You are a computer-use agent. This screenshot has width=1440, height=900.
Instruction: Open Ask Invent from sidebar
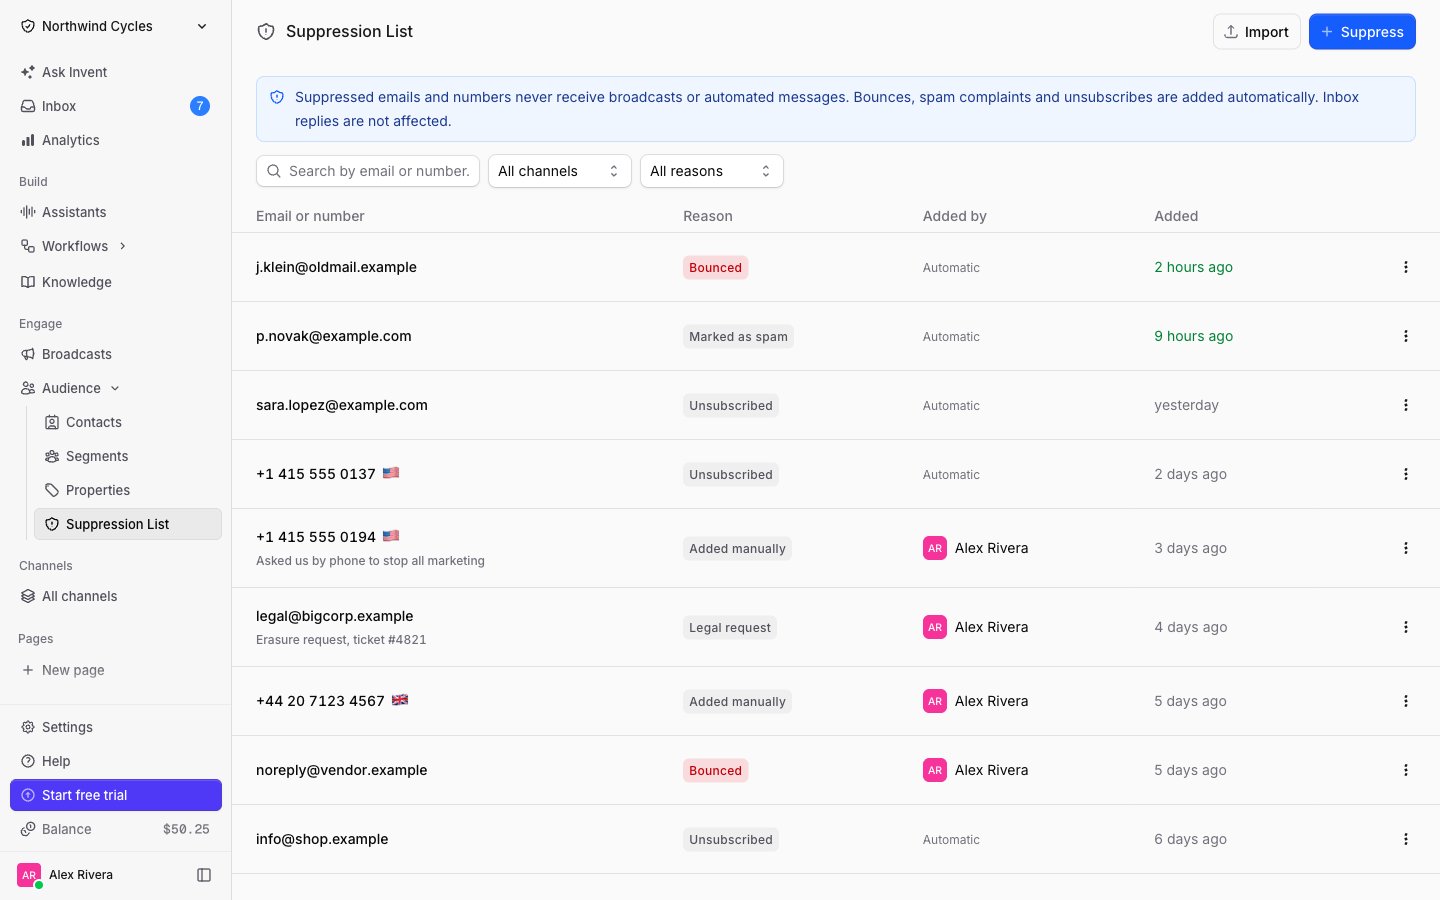click(x=116, y=72)
